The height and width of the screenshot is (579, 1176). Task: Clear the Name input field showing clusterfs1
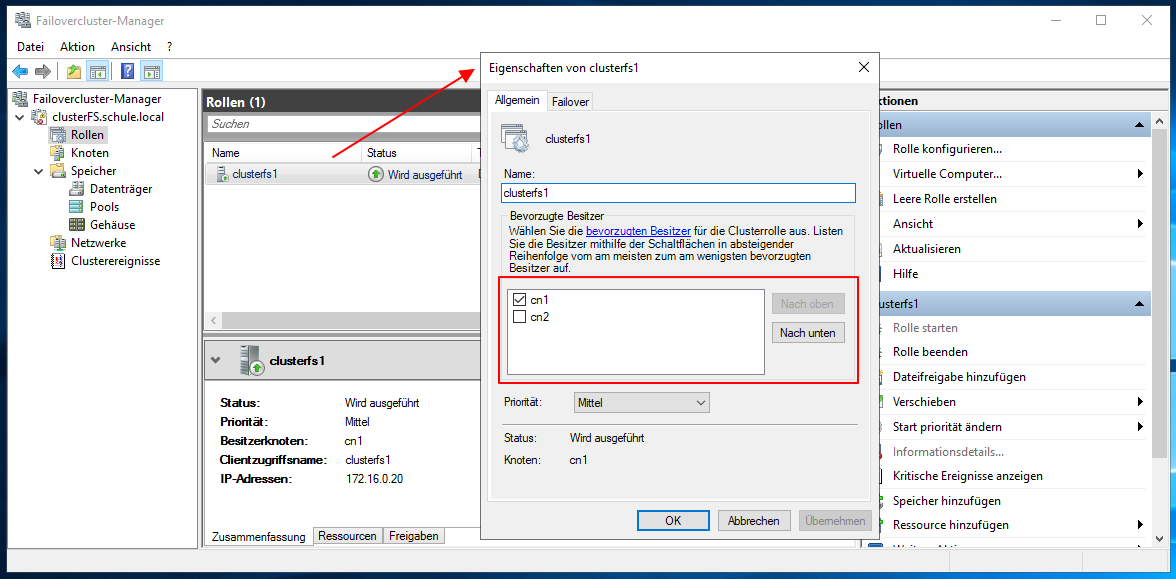[x=678, y=192]
